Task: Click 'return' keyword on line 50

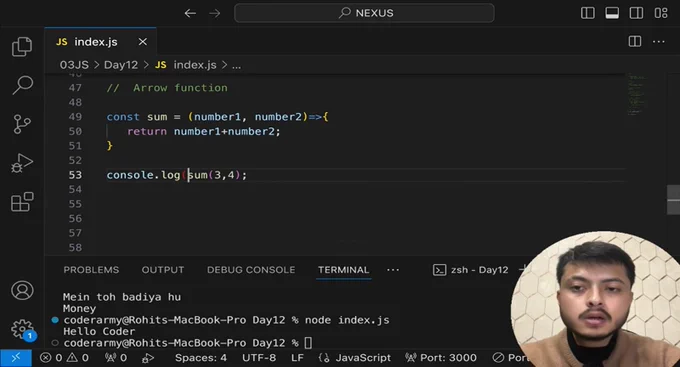Action: pyautogui.click(x=147, y=131)
